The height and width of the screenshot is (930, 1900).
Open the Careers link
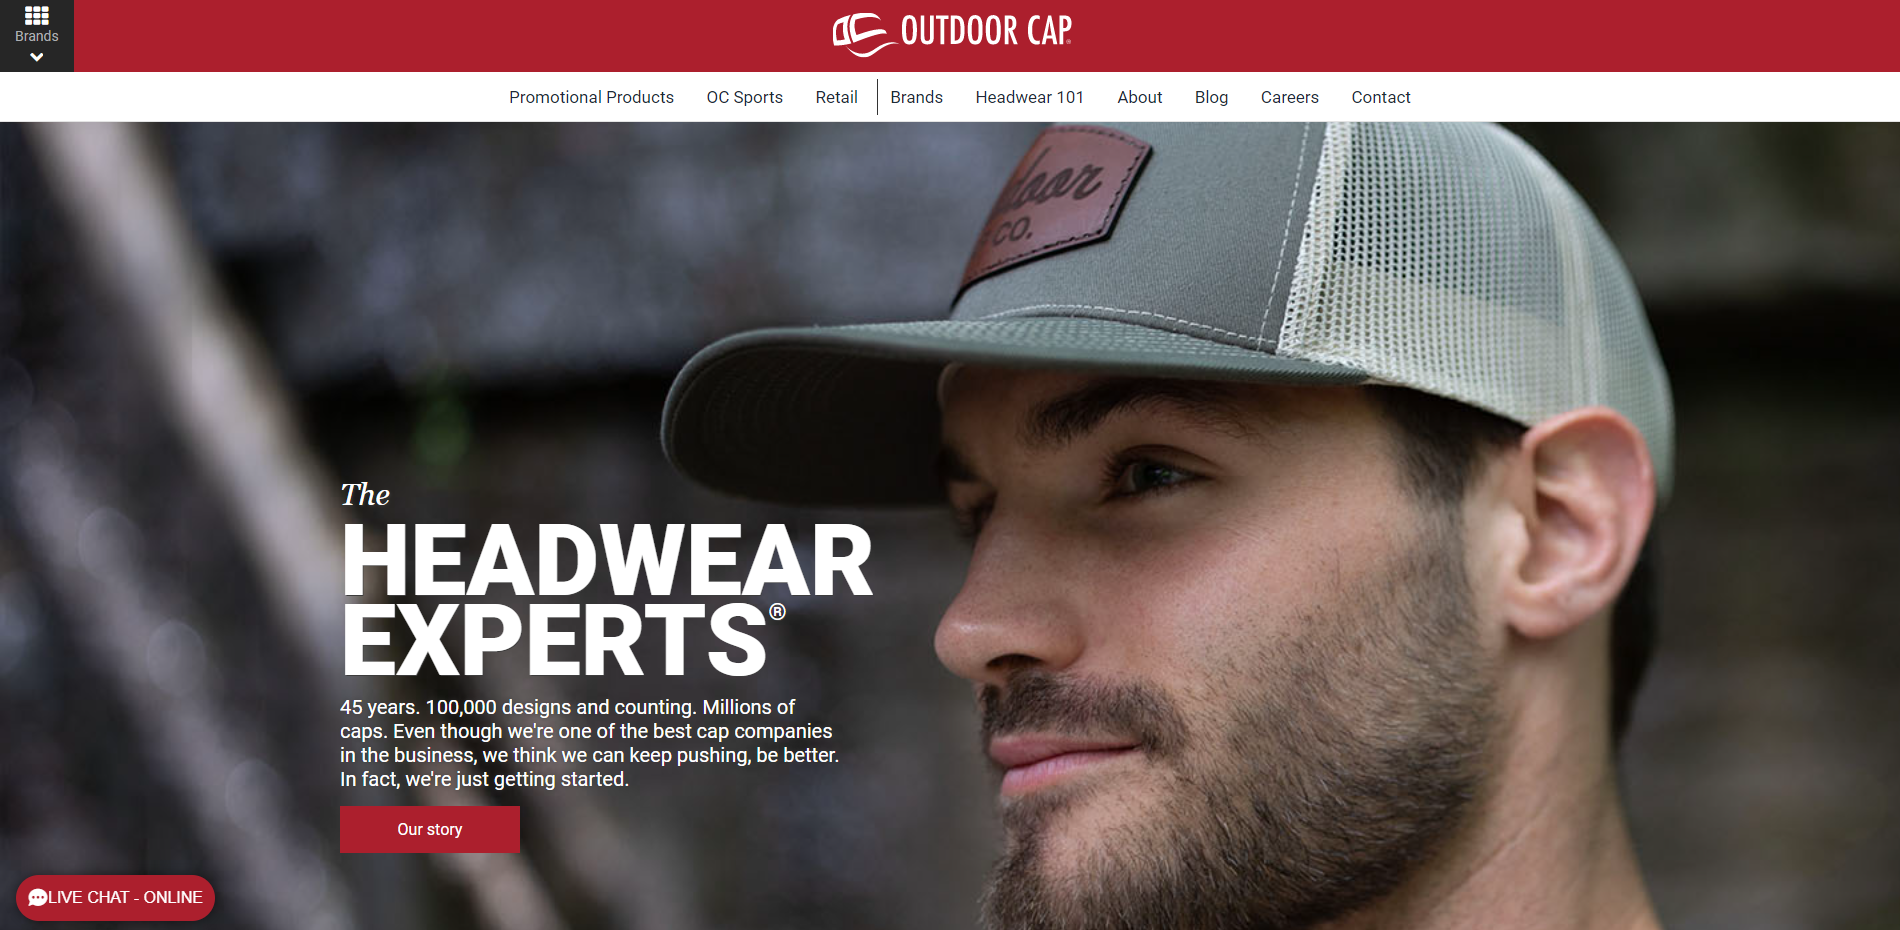tap(1289, 97)
